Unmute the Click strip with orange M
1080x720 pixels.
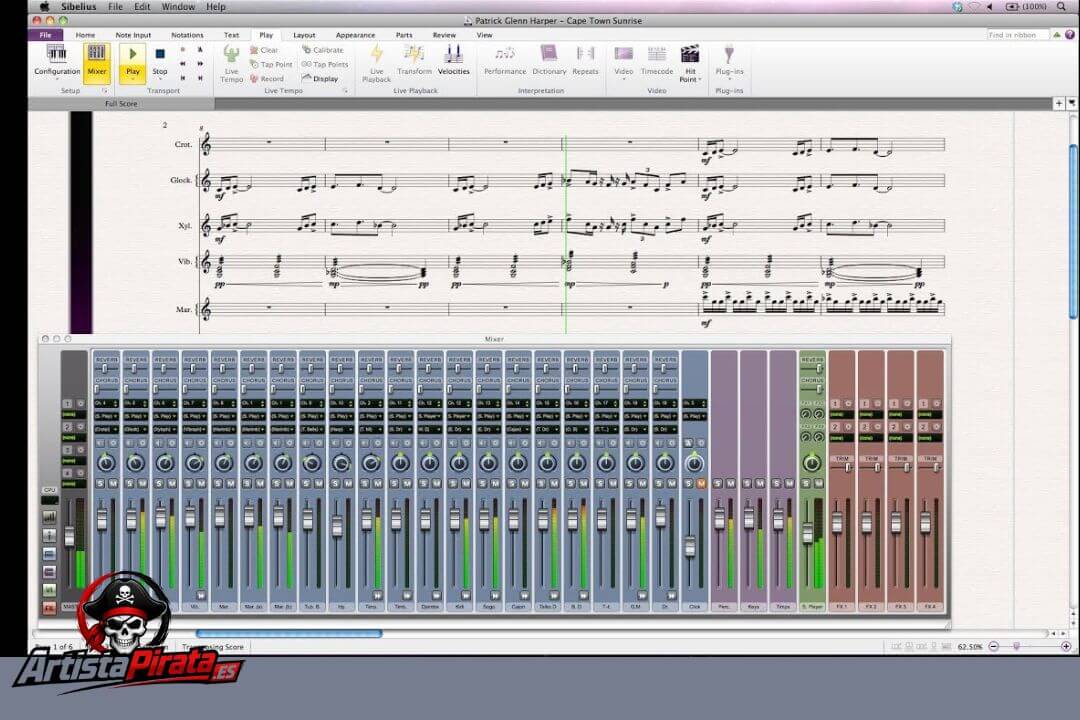pos(701,484)
